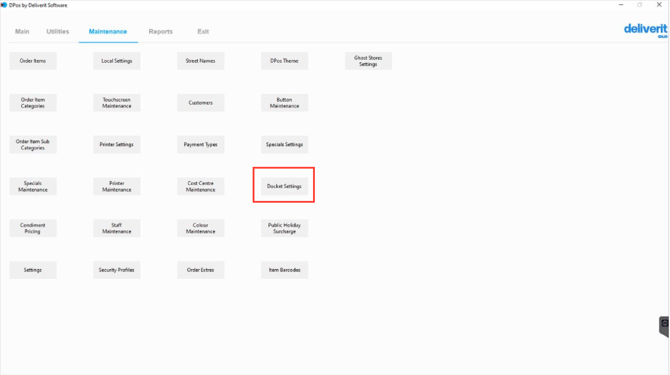Open Order Item Sub Categories
The width and height of the screenshot is (670, 375).
tap(33, 144)
